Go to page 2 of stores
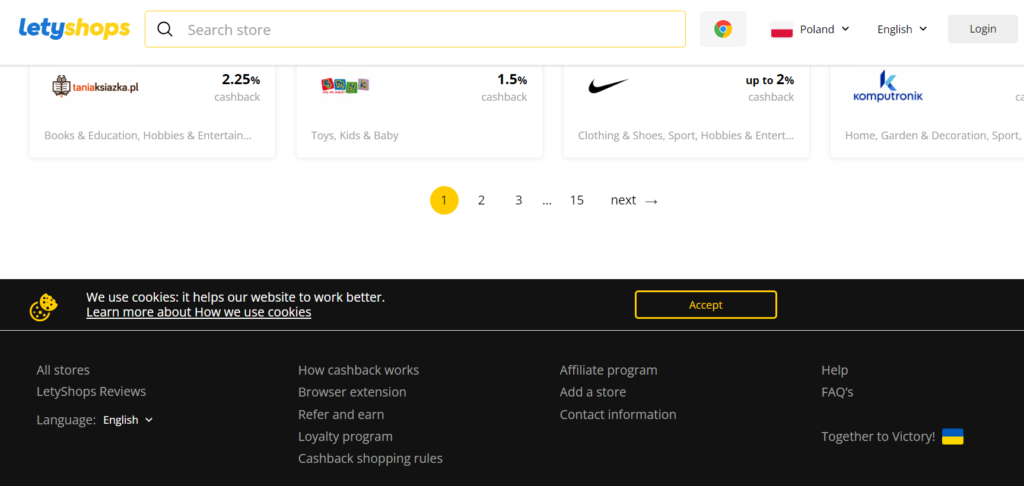Screen dimensions: 1024x486 [x=481, y=201]
